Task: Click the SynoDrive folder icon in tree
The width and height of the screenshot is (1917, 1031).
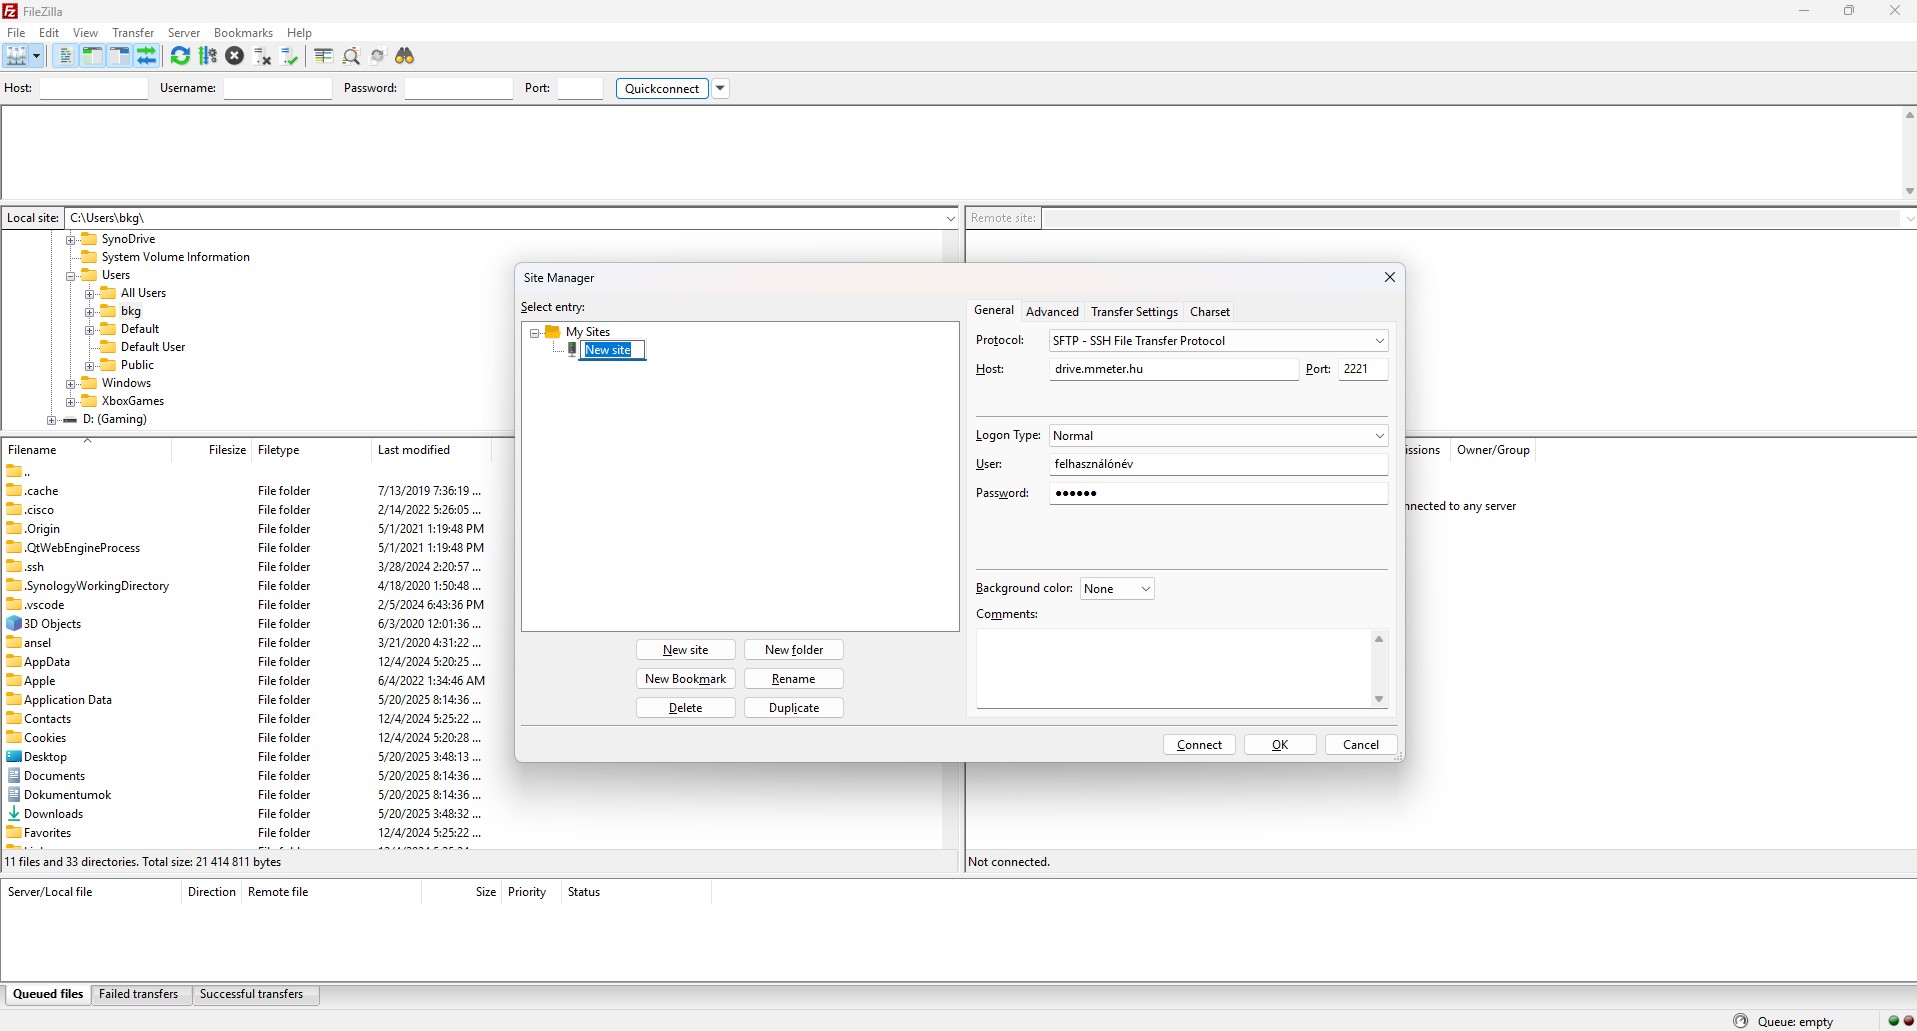Action: click(89, 239)
